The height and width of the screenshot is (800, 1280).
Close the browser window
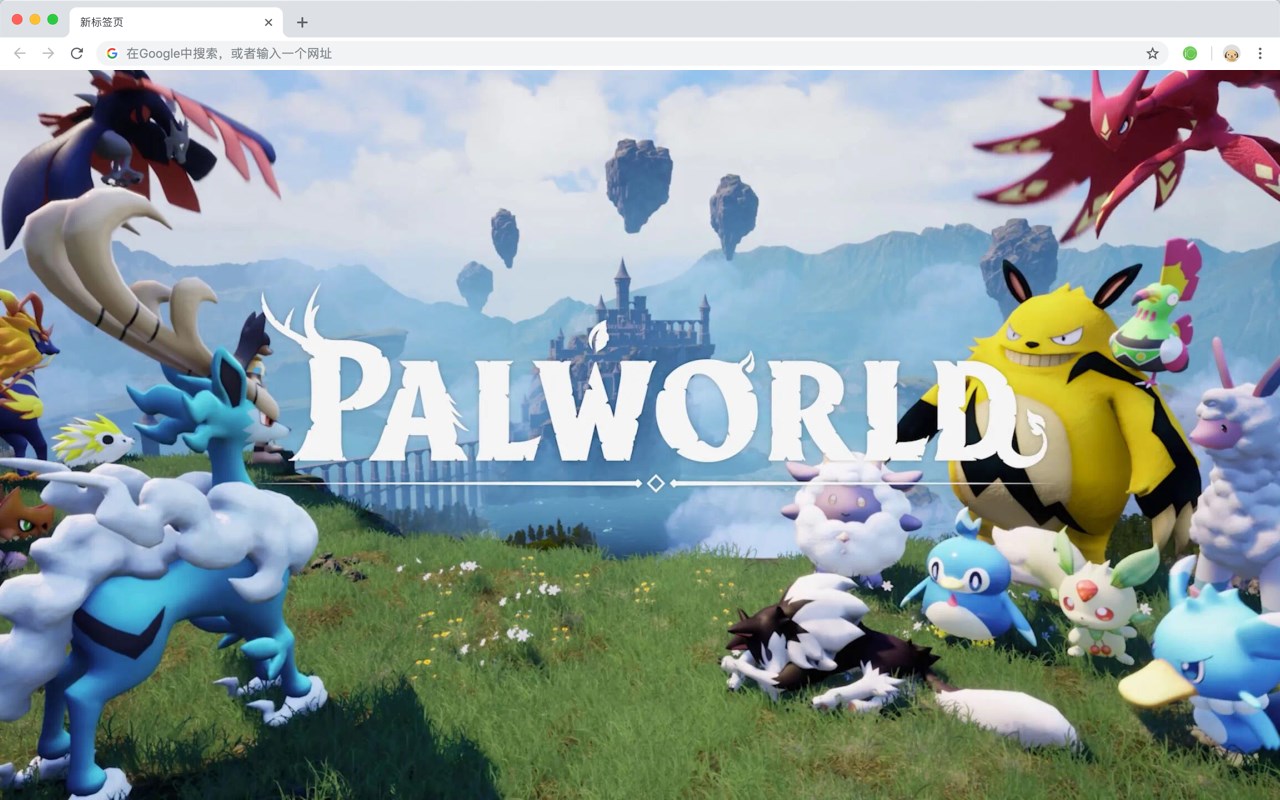click(17, 19)
